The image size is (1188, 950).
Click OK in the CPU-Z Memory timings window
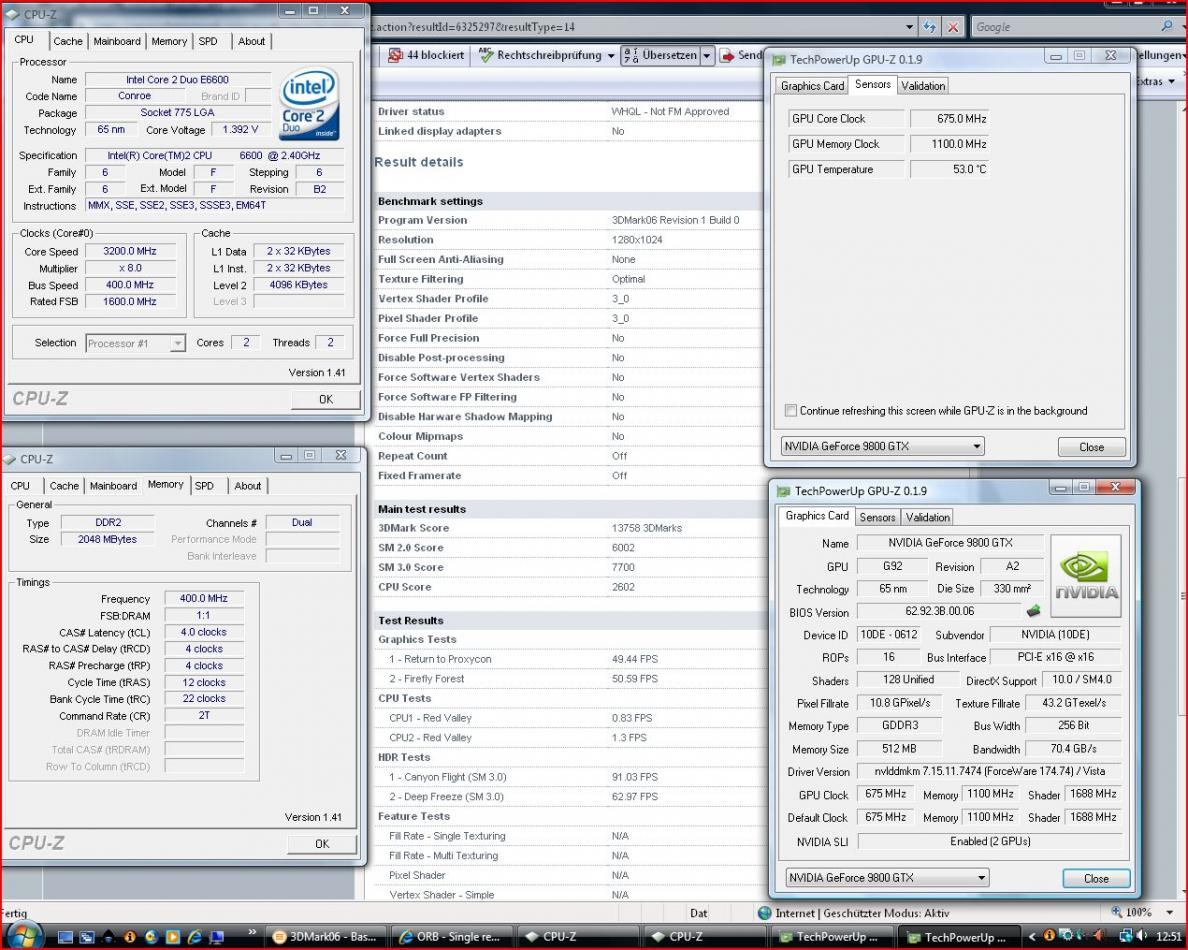[322, 844]
